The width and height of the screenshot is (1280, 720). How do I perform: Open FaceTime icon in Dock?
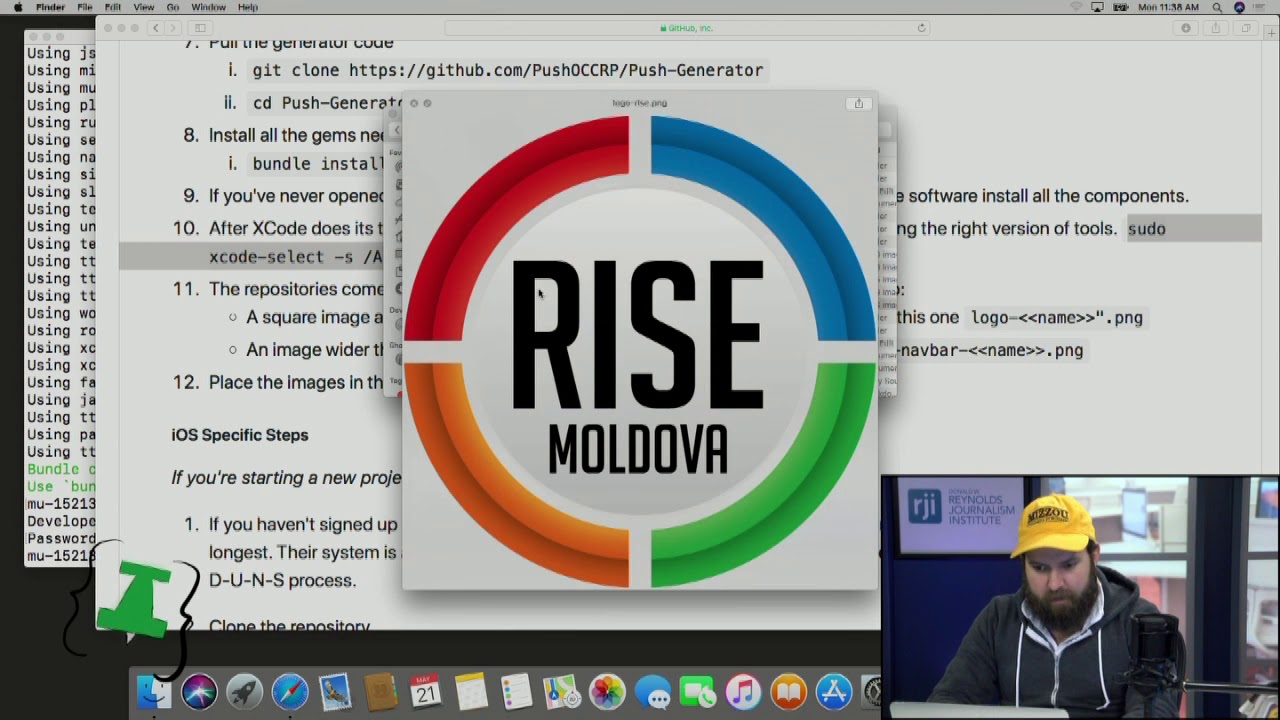(x=698, y=692)
